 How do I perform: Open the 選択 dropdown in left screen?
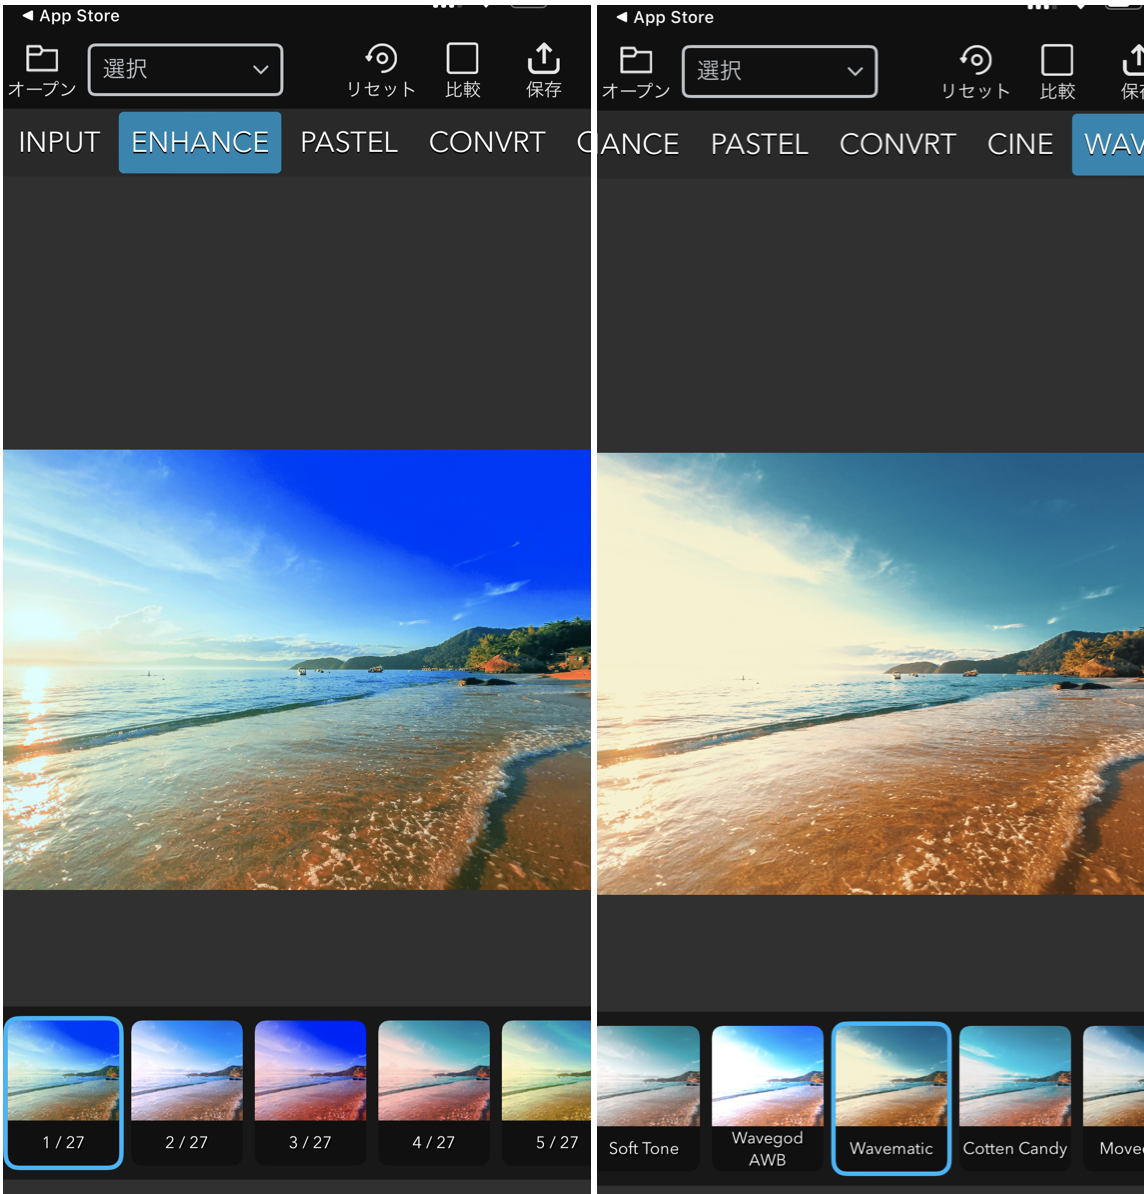tap(186, 70)
